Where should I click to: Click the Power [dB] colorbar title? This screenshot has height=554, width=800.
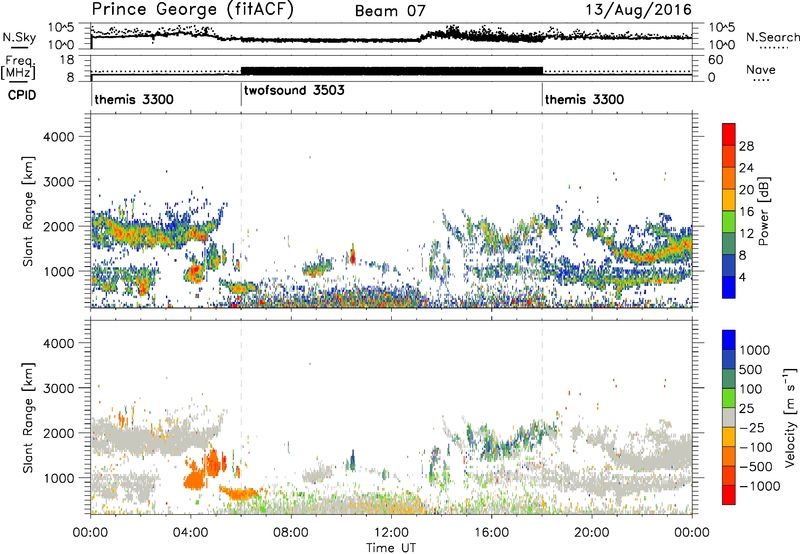[x=763, y=211]
